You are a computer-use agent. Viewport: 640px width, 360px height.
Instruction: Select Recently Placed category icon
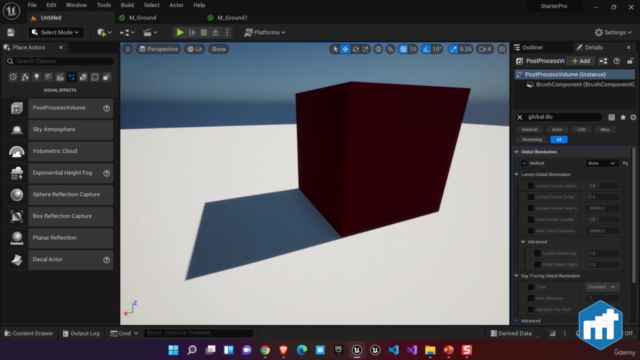13,77
